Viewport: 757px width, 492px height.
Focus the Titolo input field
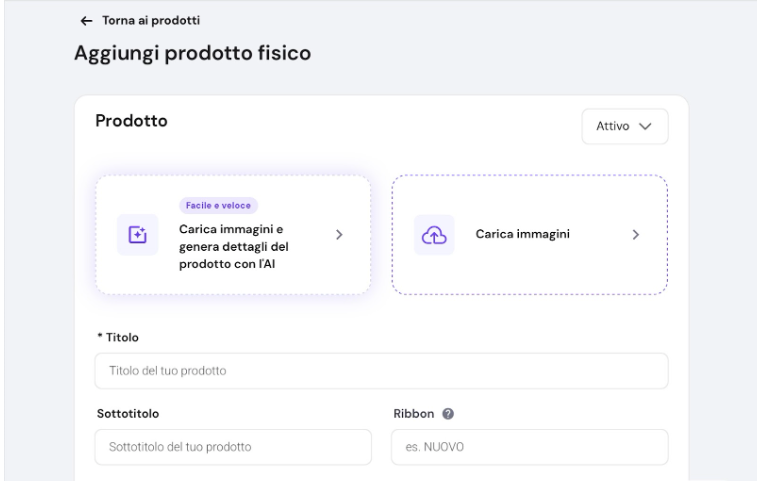tap(381, 371)
